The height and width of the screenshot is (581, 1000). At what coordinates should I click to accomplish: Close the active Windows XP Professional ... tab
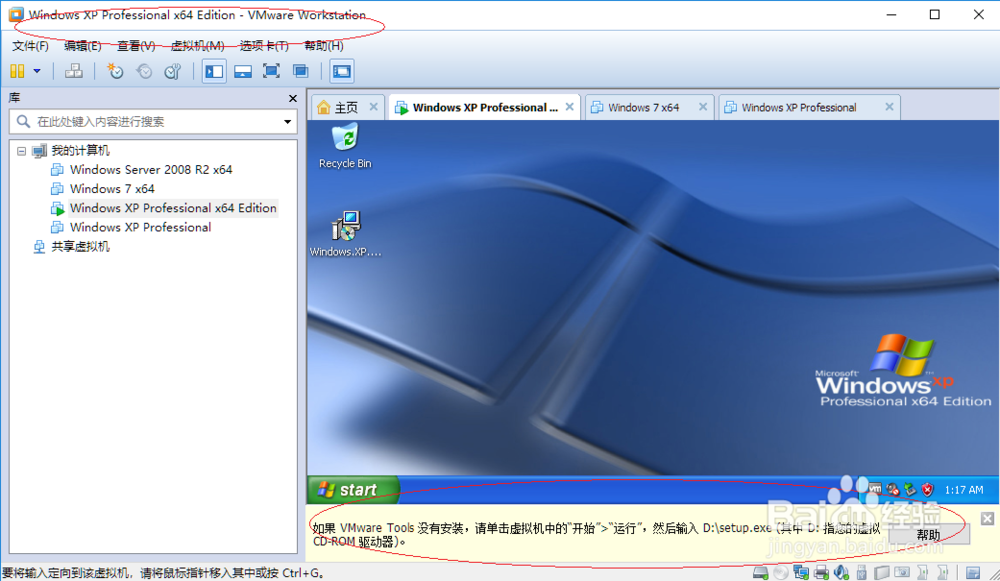point(570,107)
